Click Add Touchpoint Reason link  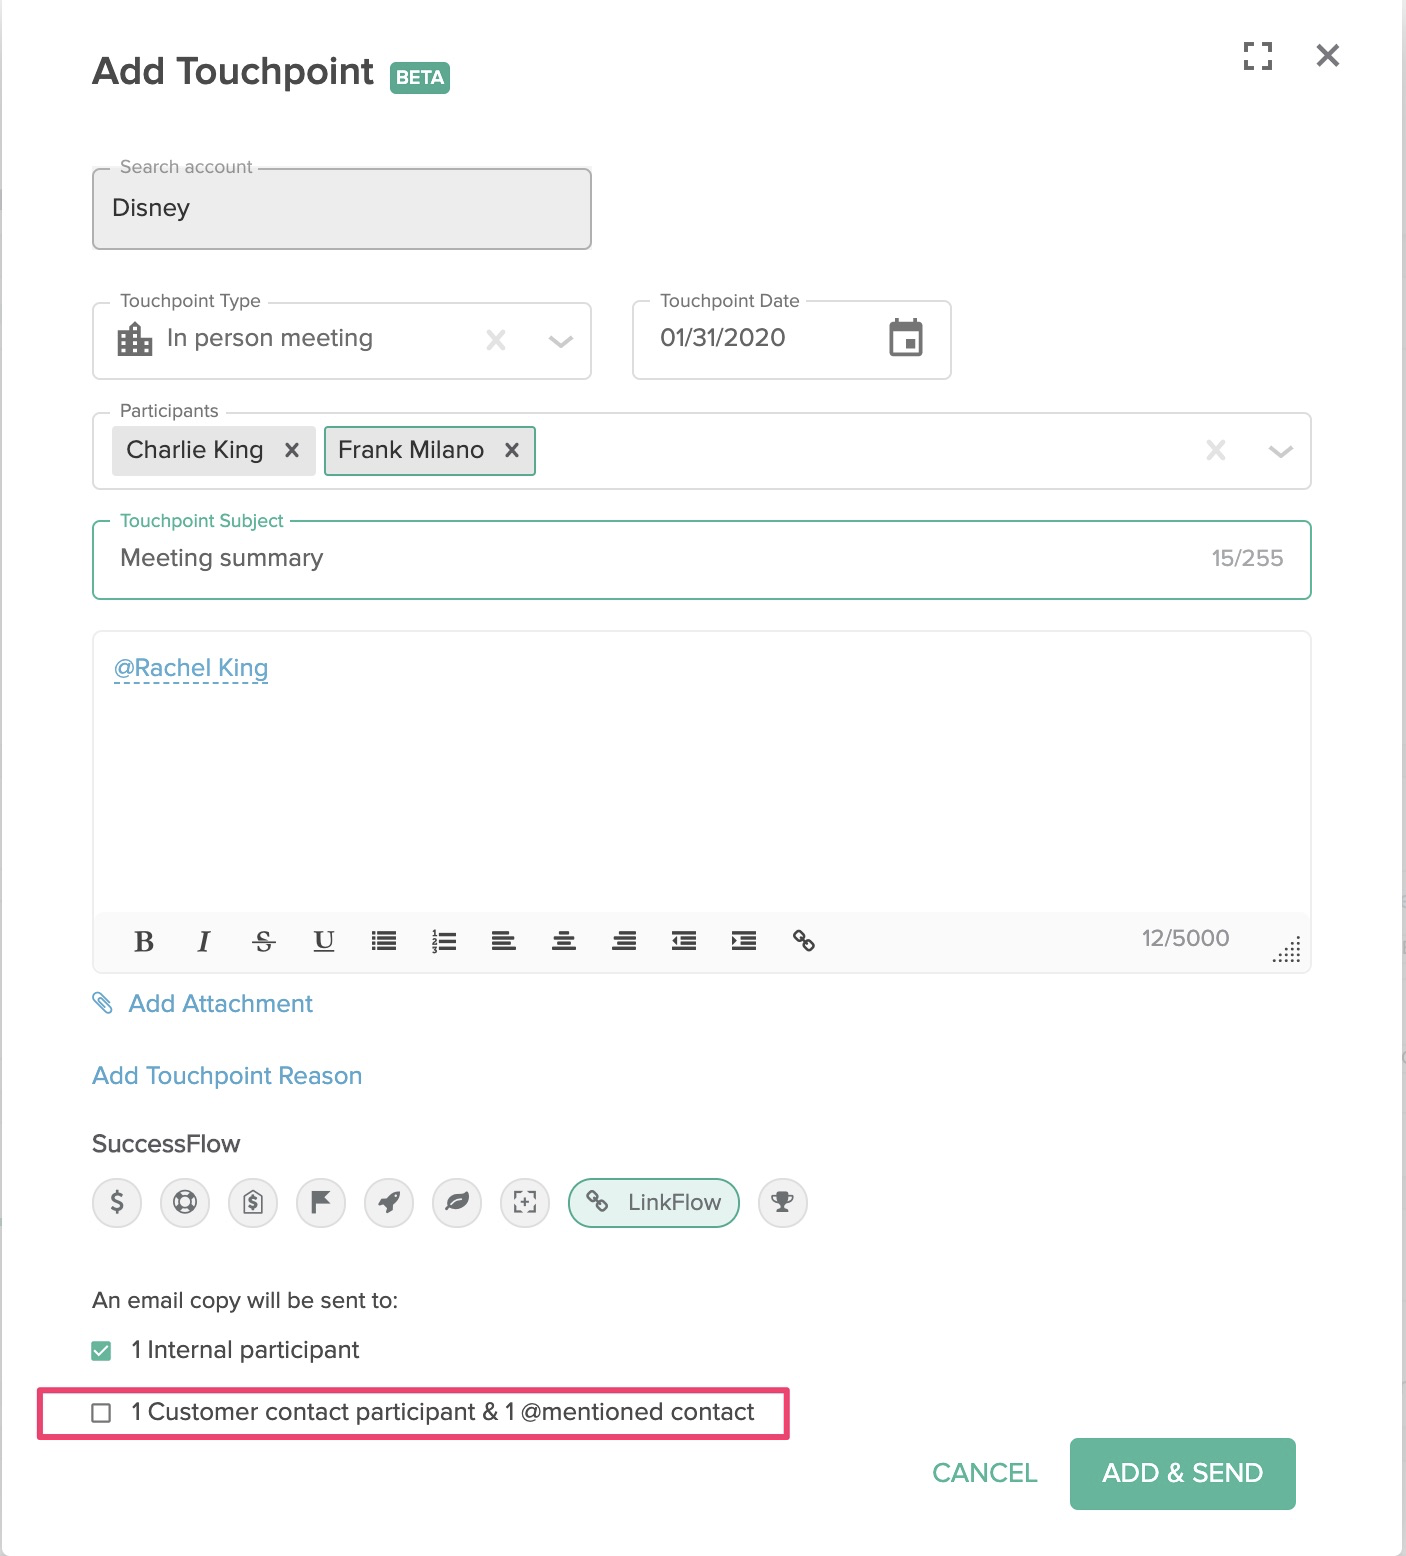(227, 1076)
